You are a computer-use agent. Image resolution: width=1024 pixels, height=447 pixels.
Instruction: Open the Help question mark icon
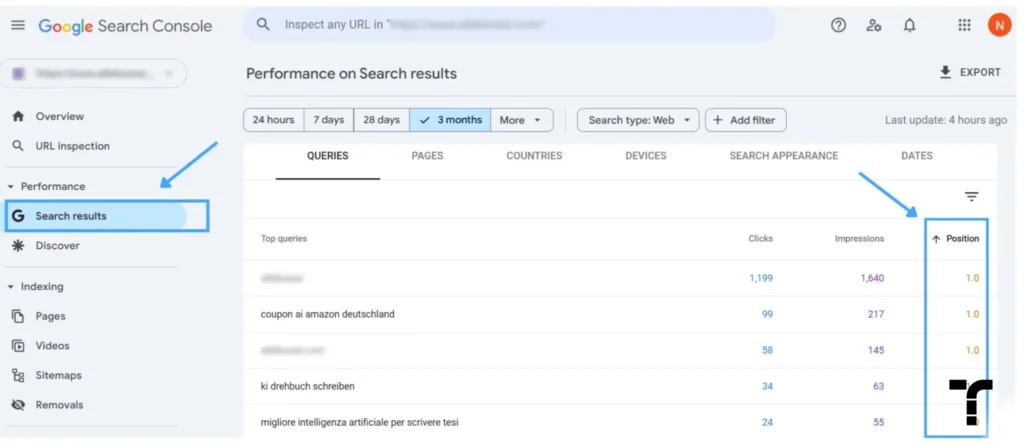click(839, 25)
